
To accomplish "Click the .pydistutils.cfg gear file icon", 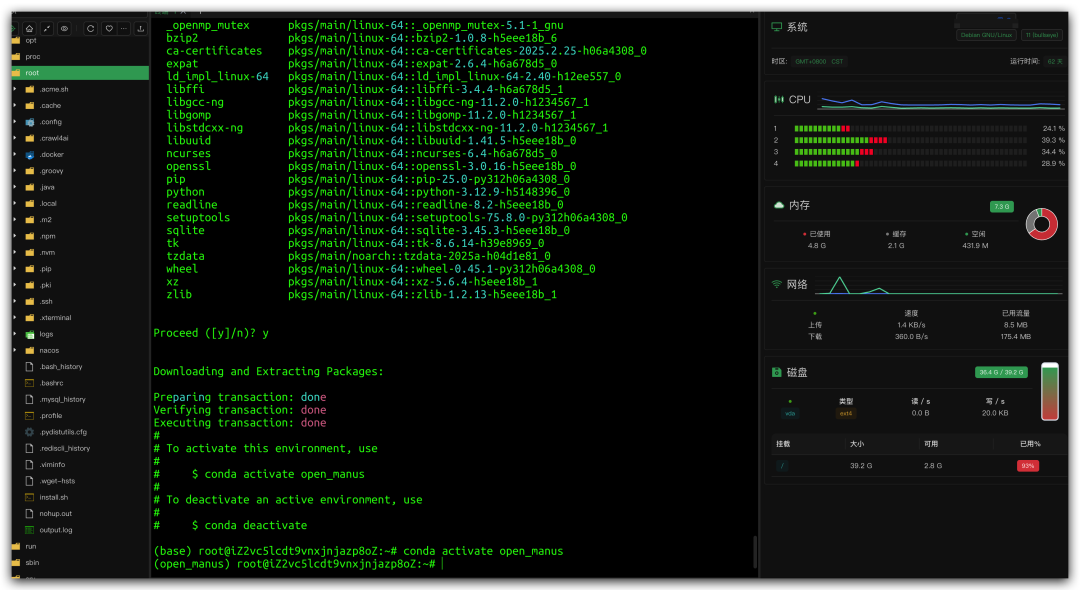I will [x=30, y=432].
